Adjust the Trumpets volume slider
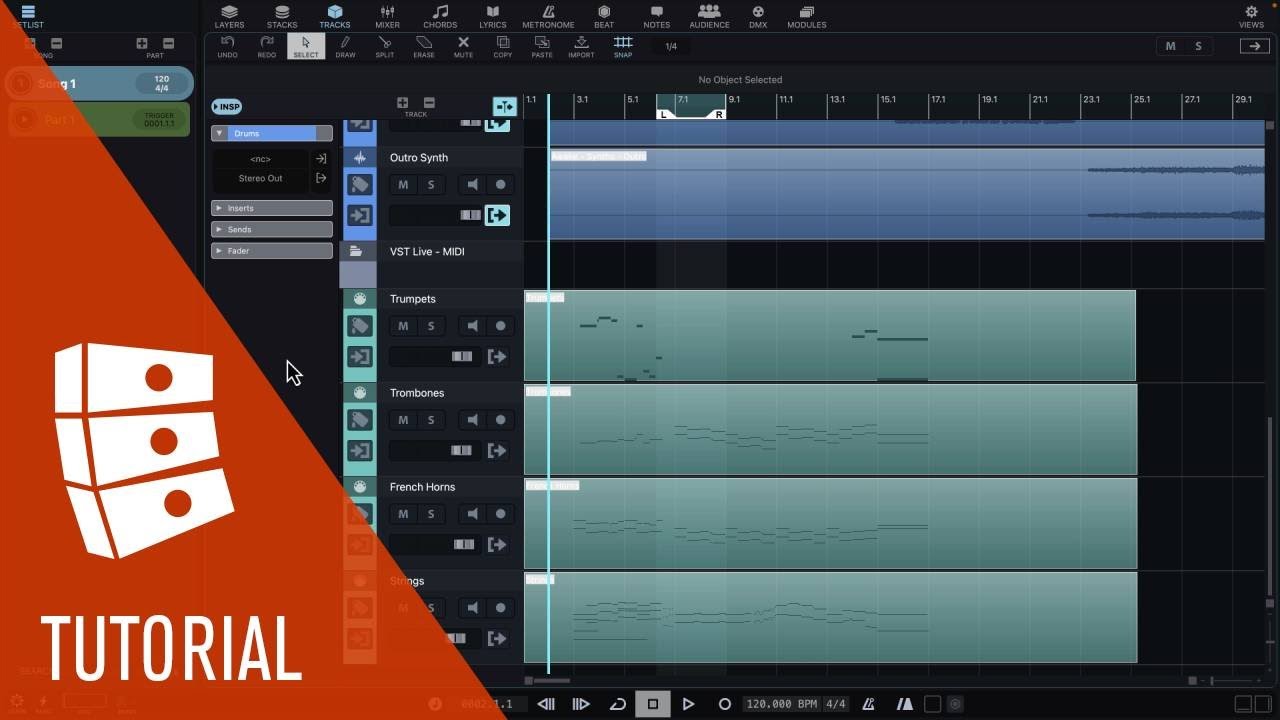Image resolution: width=1280 pixels, height=720 pixels. tap(435, 356)
